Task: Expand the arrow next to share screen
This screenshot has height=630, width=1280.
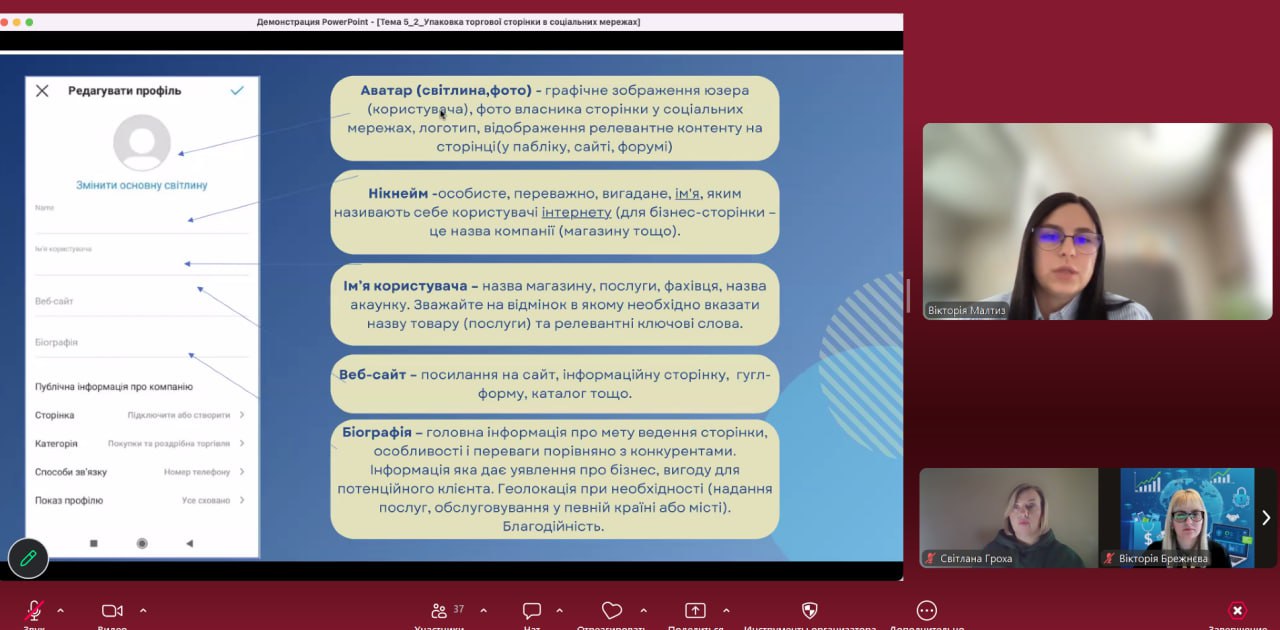Action: 726,610
